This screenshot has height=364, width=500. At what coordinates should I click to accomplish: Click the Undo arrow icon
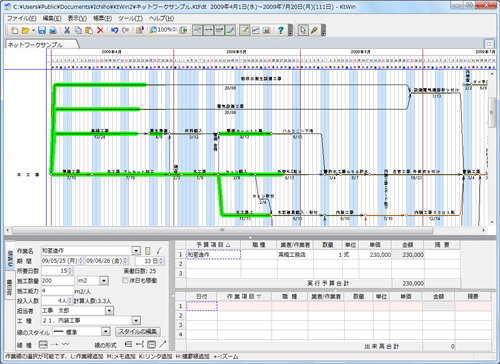pyautogui.click(x=114, y=30)
